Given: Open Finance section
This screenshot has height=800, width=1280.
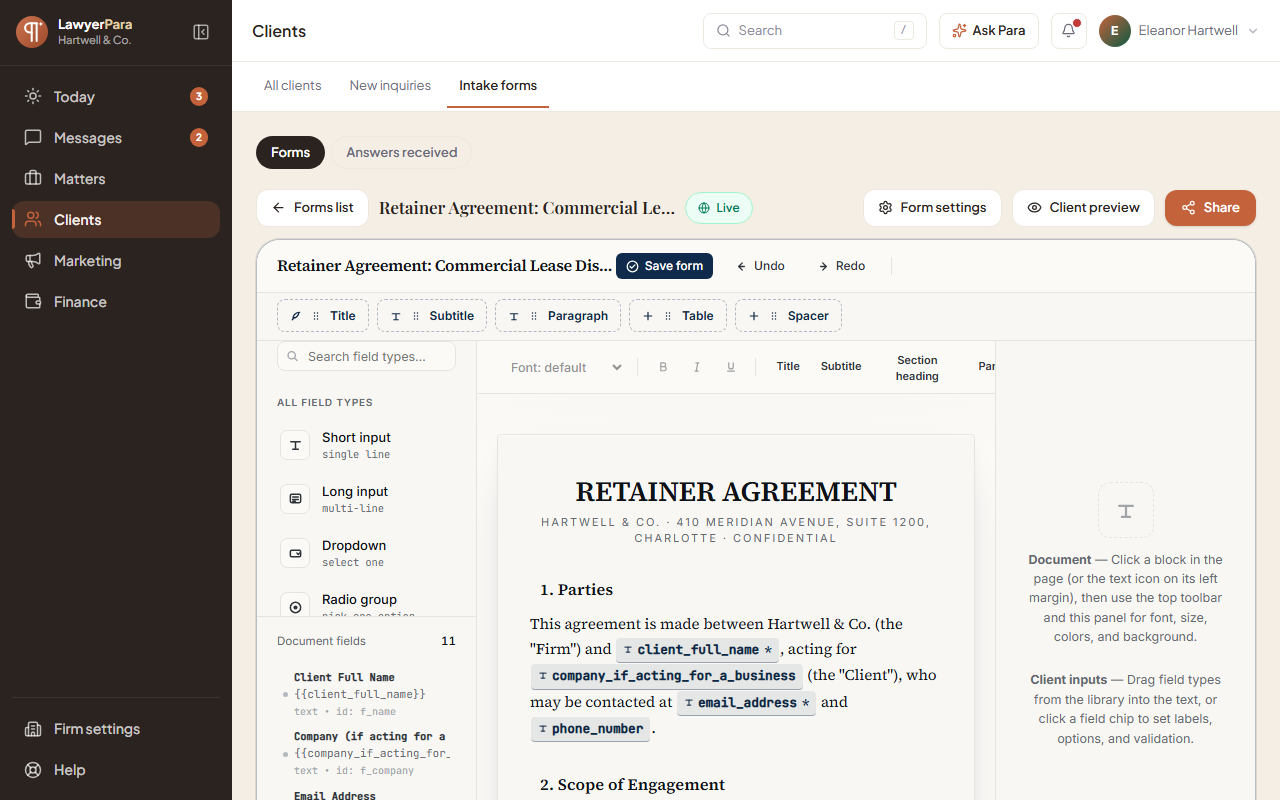Looking at the screenshot, I should click(x=116, y=302).
